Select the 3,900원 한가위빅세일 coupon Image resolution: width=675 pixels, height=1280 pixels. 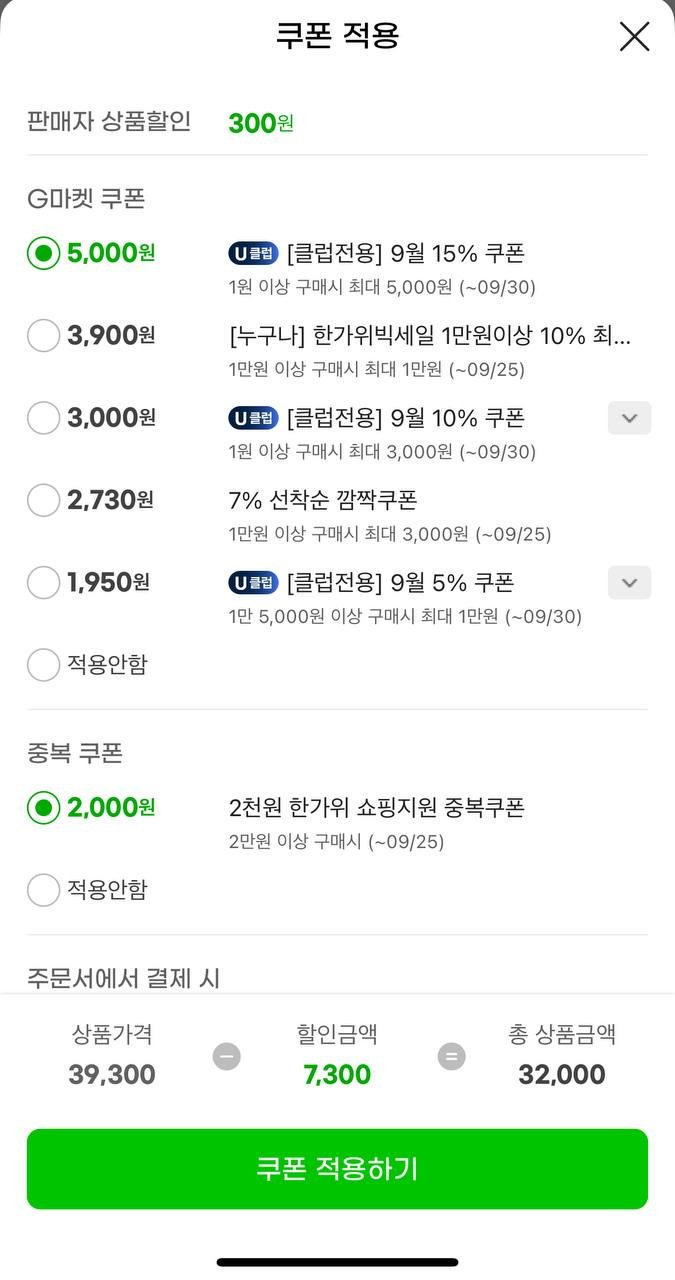tap(43, 335)
